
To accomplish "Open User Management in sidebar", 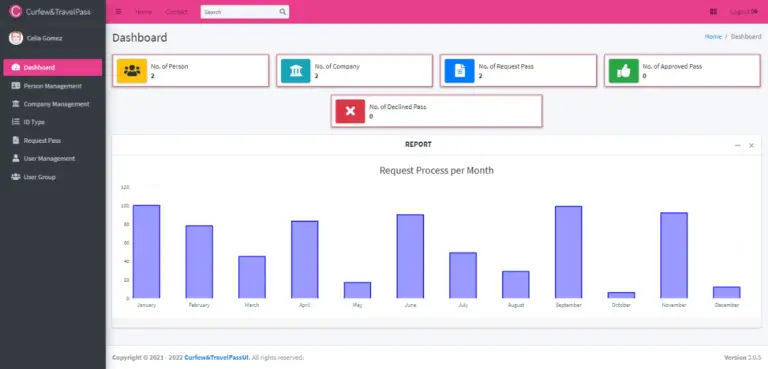I will [x=52, y=159].
